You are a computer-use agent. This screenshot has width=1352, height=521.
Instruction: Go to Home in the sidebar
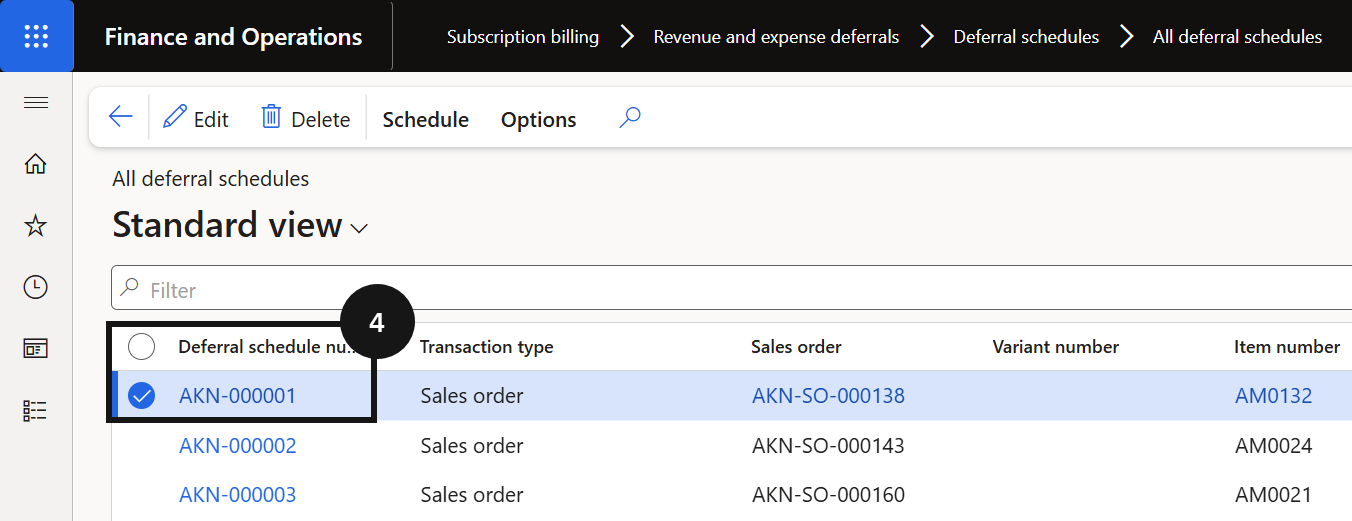click(x=36, y=164)
